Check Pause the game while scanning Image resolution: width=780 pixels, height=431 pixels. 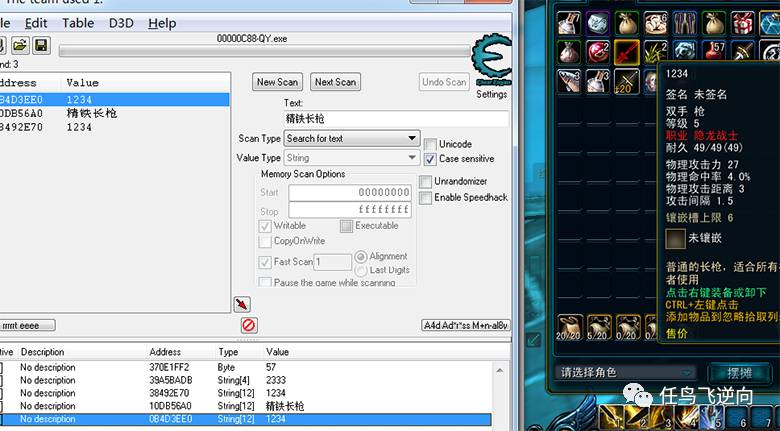tap(265, 282)
